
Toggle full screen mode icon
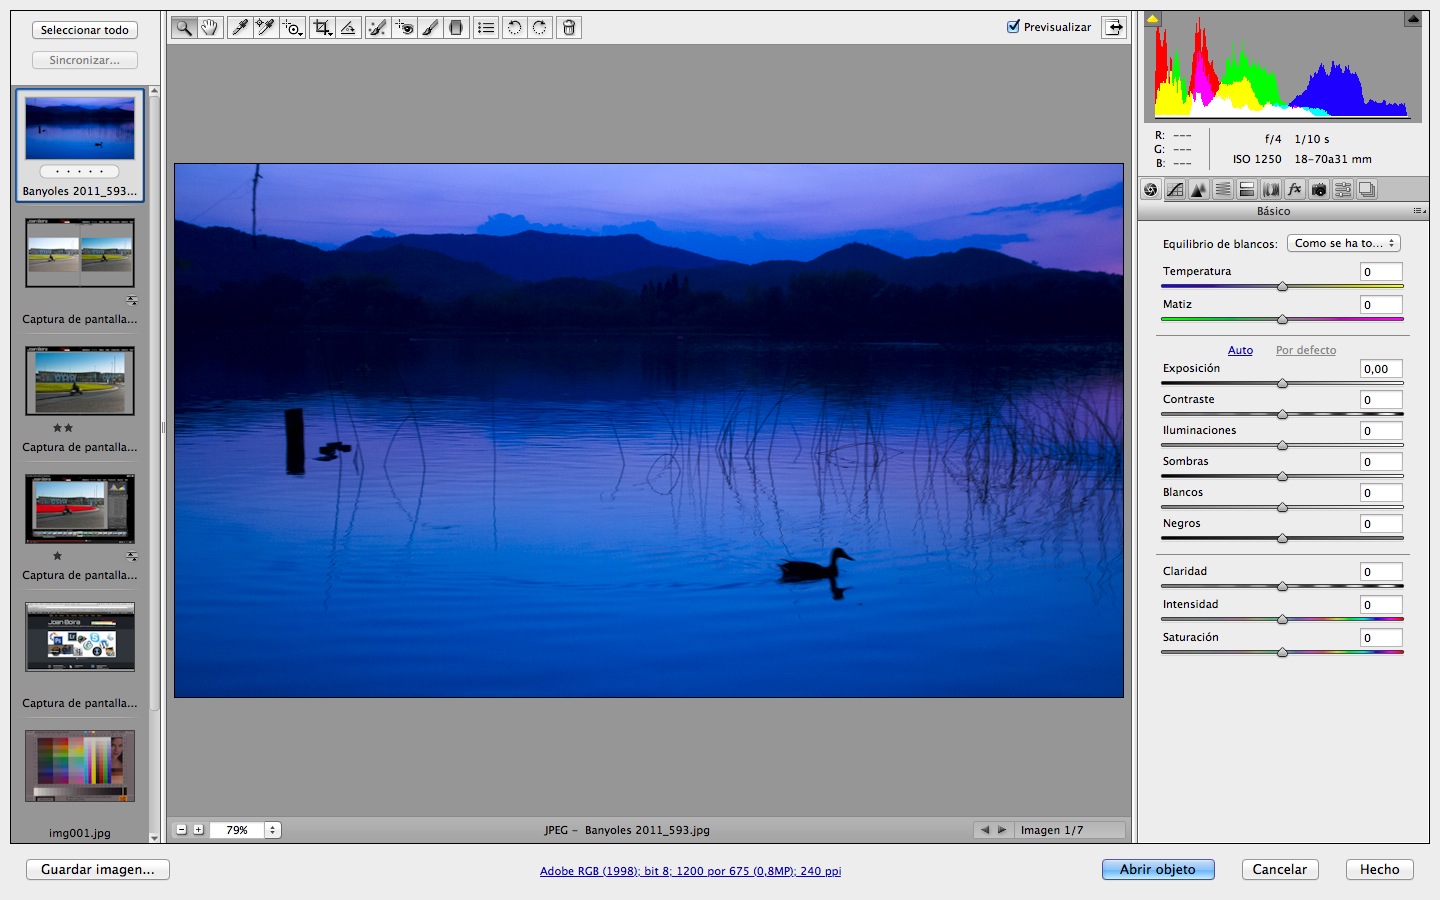click(1113, 28)
